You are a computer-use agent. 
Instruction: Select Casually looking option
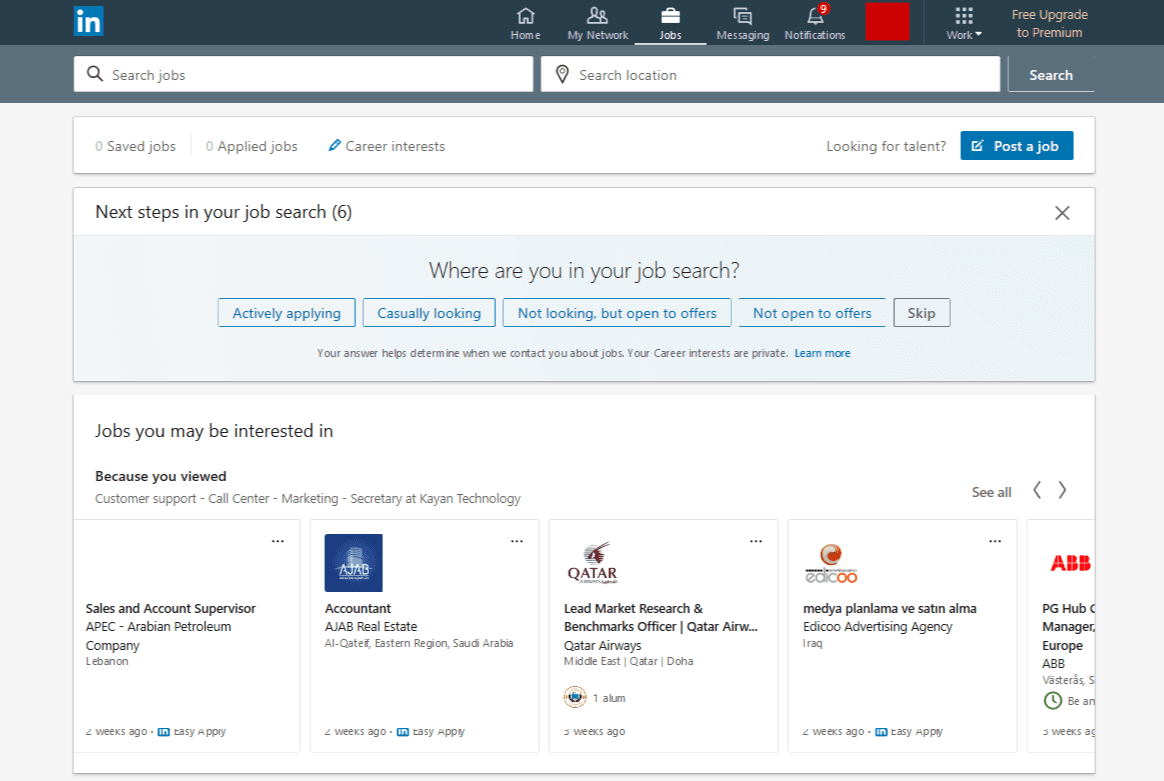coord(429,313)
